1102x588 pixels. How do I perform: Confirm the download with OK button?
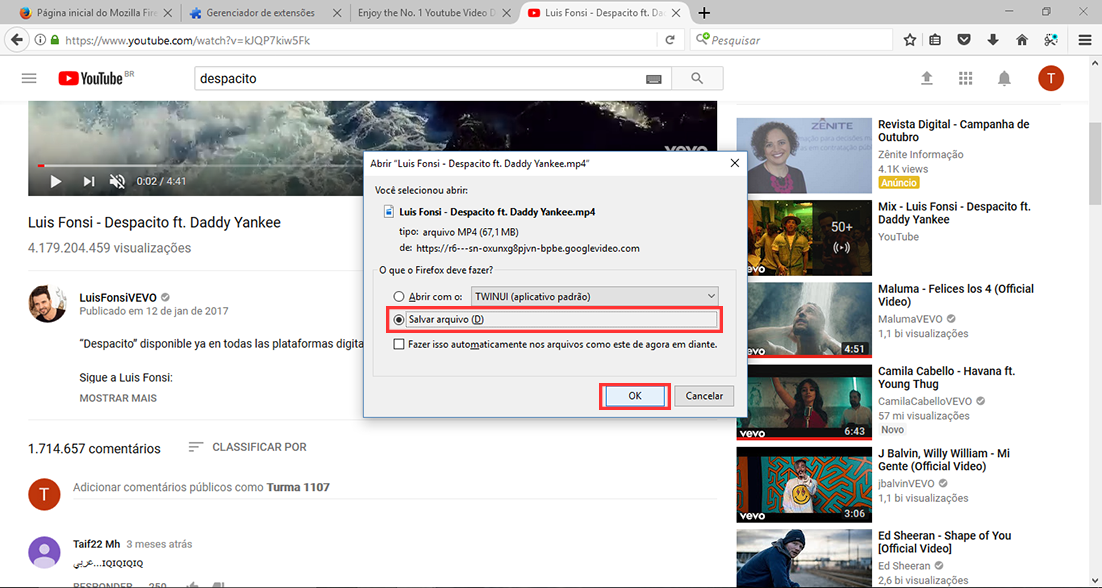(635, 396)
